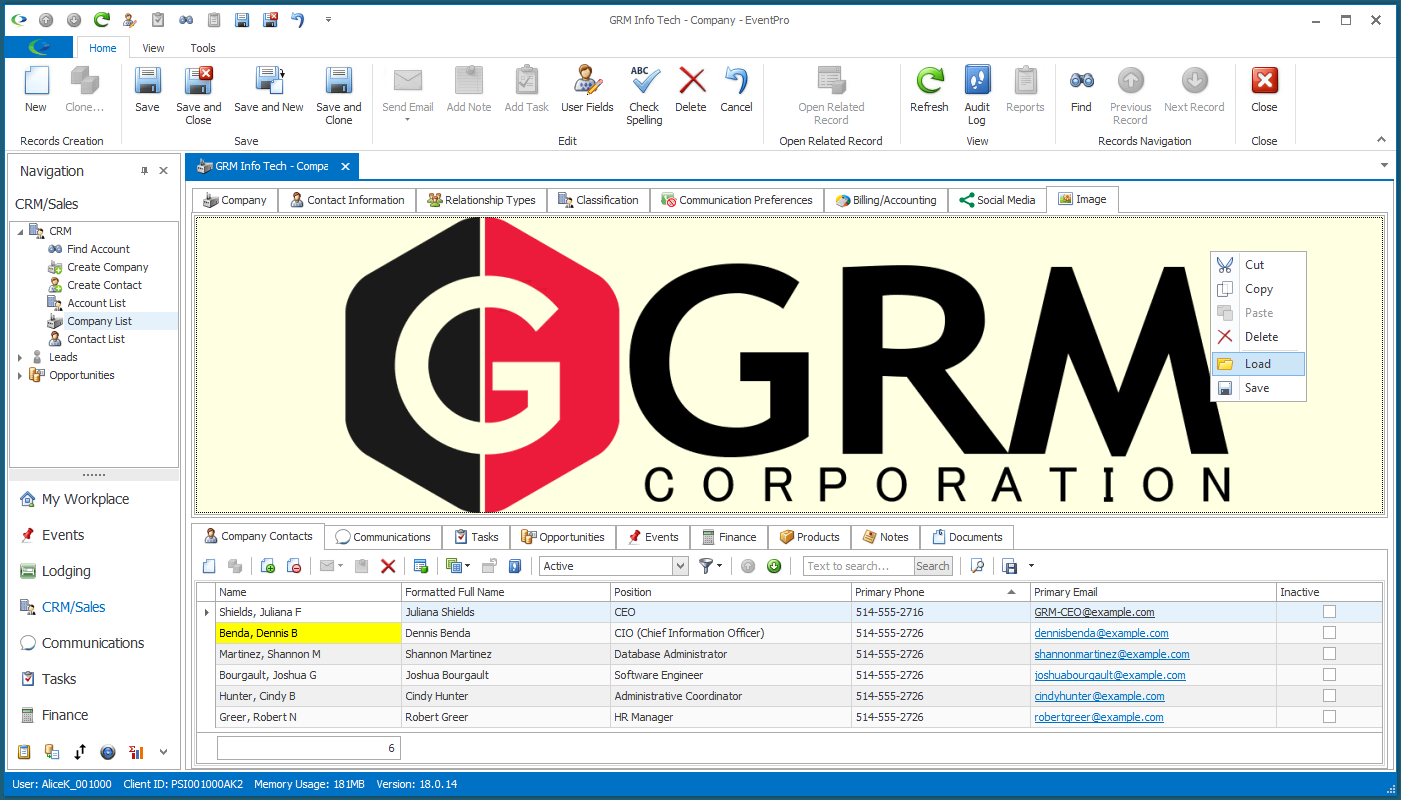Toggle Inactive checkbox for Juliana Shields
Image resolution: width=1401 pixels, height=800 pixels.
click(1329, 612)
